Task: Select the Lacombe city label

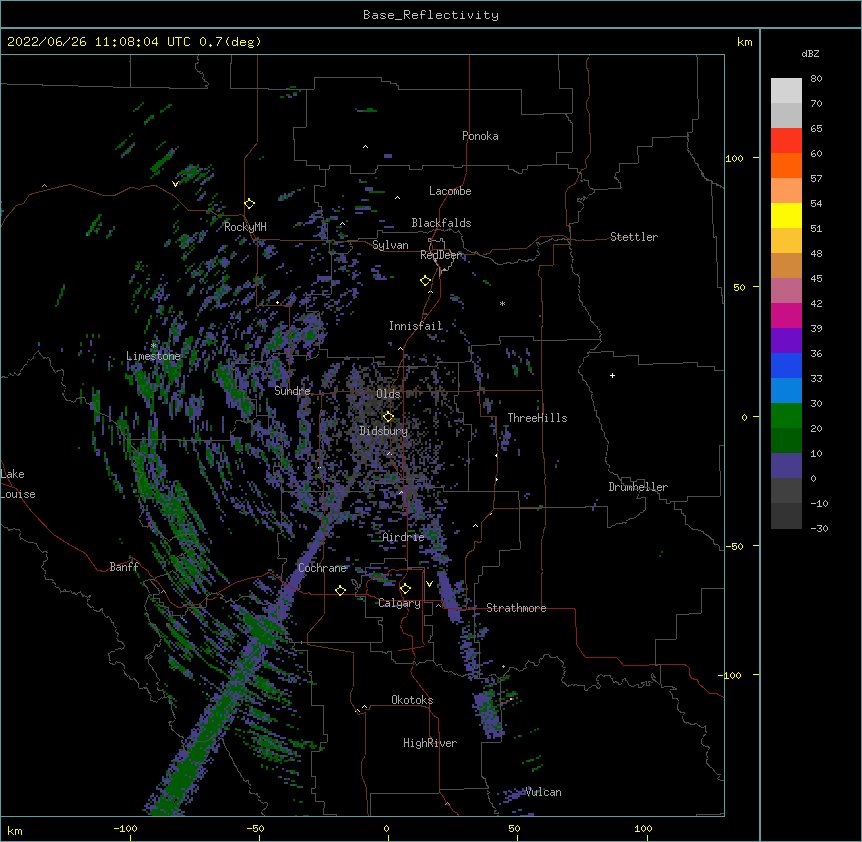Action: pyautogui.click(x=450, y=191)
